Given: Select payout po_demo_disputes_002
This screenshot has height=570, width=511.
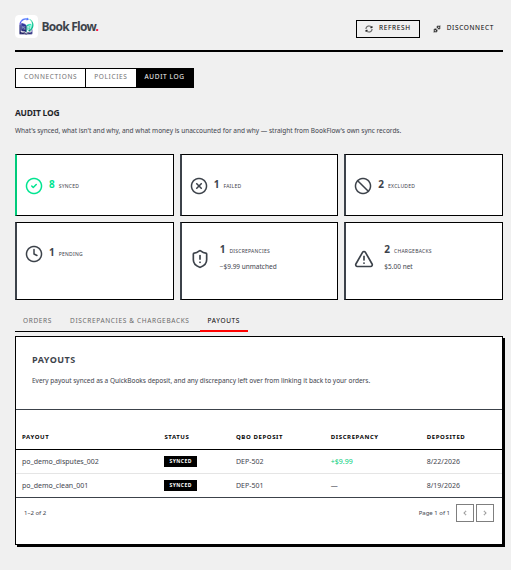Looking at the screenshot, I should click(x=60, y=462).
